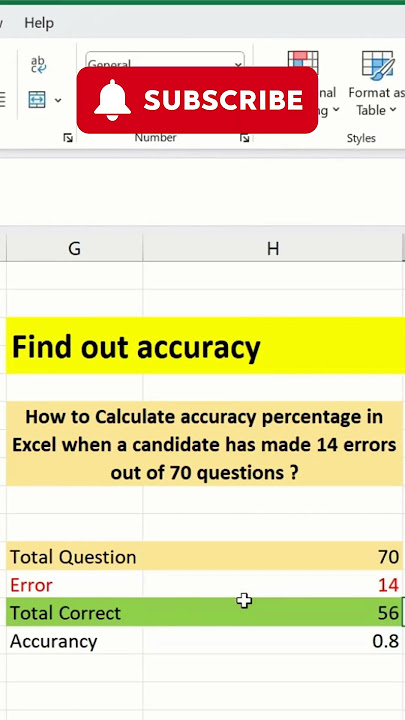Select column H header
The width and height of the screenshot is (405, 720).
click(273, 248)
